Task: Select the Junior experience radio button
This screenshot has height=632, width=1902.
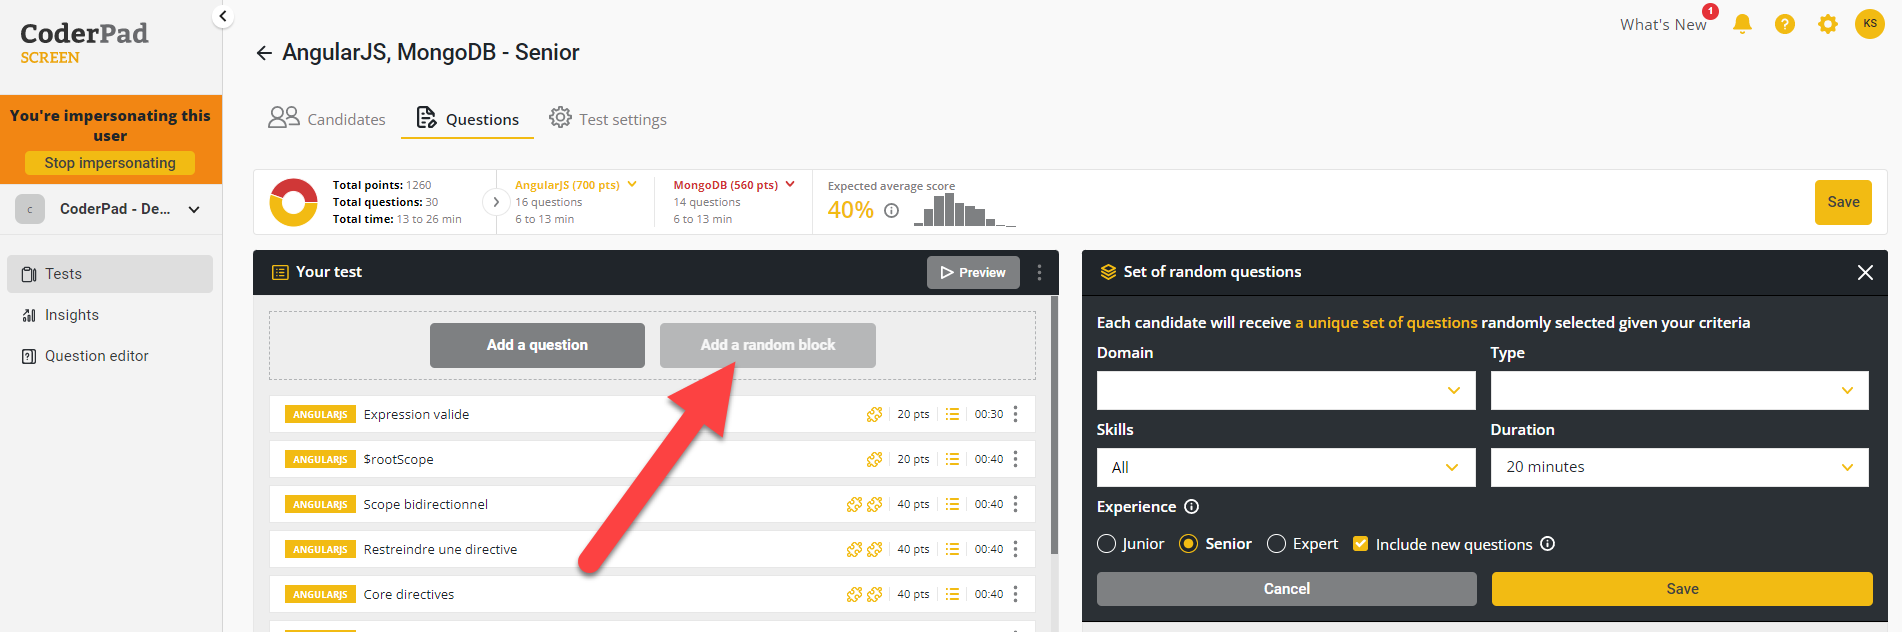Action: pyautogui.click(x=1107, y=544)
